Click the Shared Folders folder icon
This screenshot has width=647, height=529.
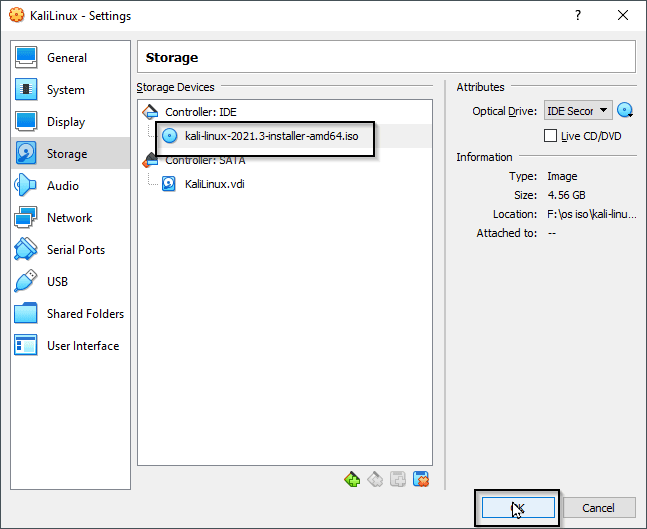coord(25,313)
